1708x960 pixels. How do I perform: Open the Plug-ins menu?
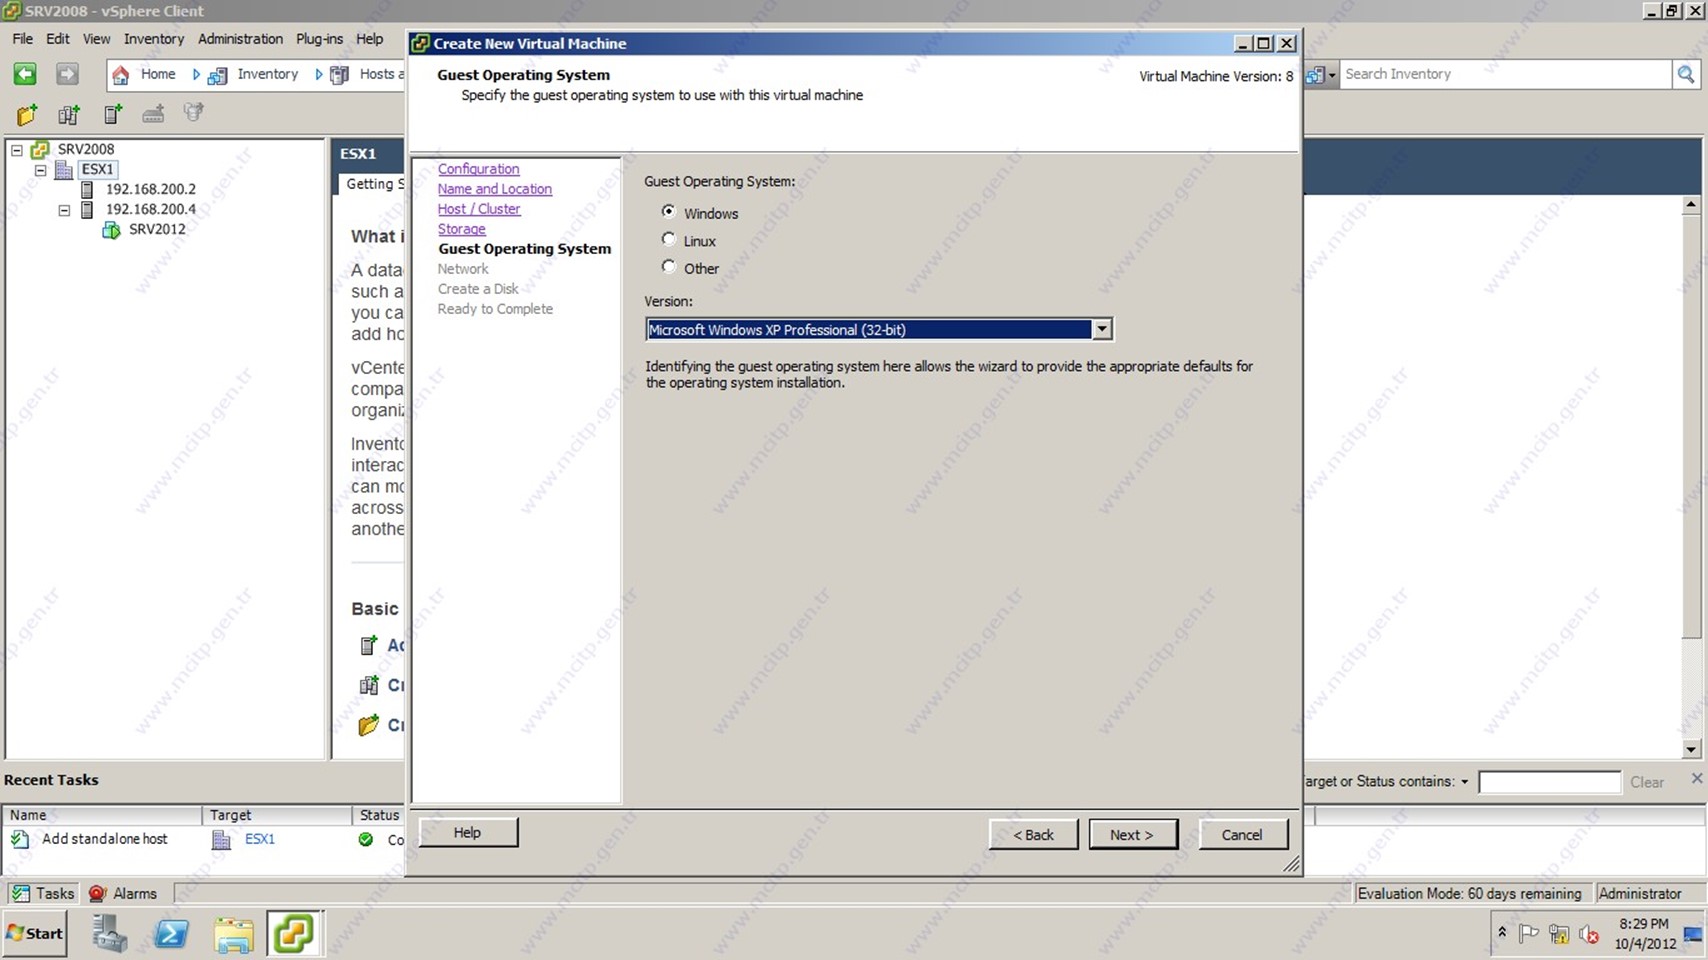click(x=319, y=39)
